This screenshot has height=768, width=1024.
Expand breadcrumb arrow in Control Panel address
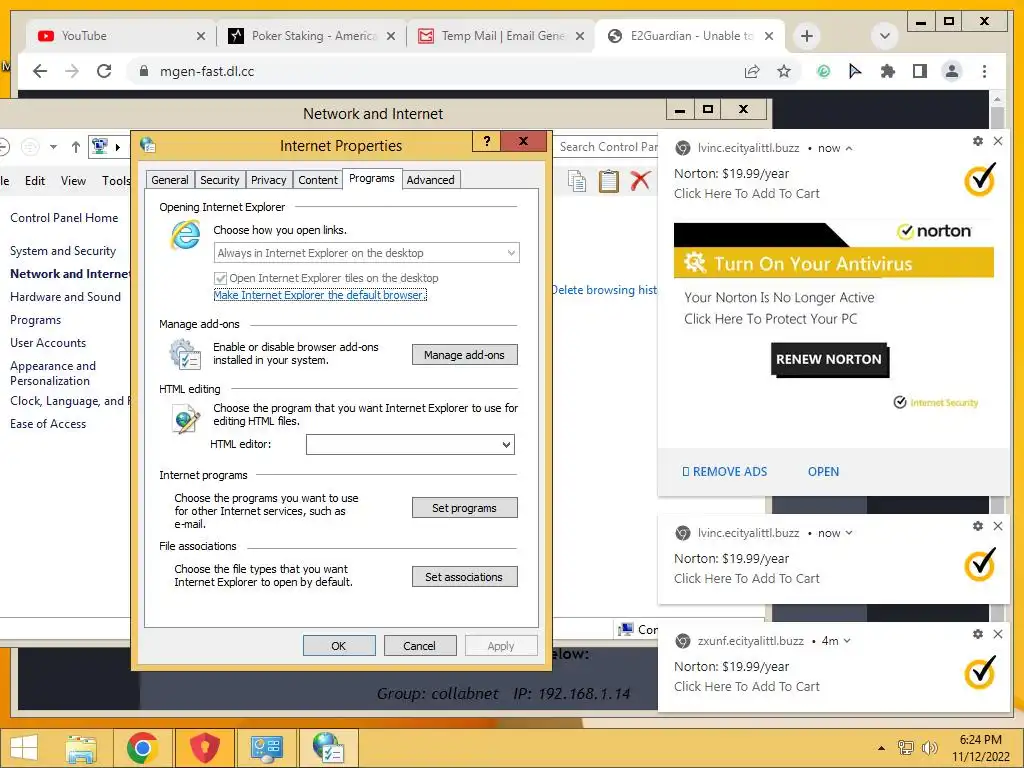[x=118, y=147]
